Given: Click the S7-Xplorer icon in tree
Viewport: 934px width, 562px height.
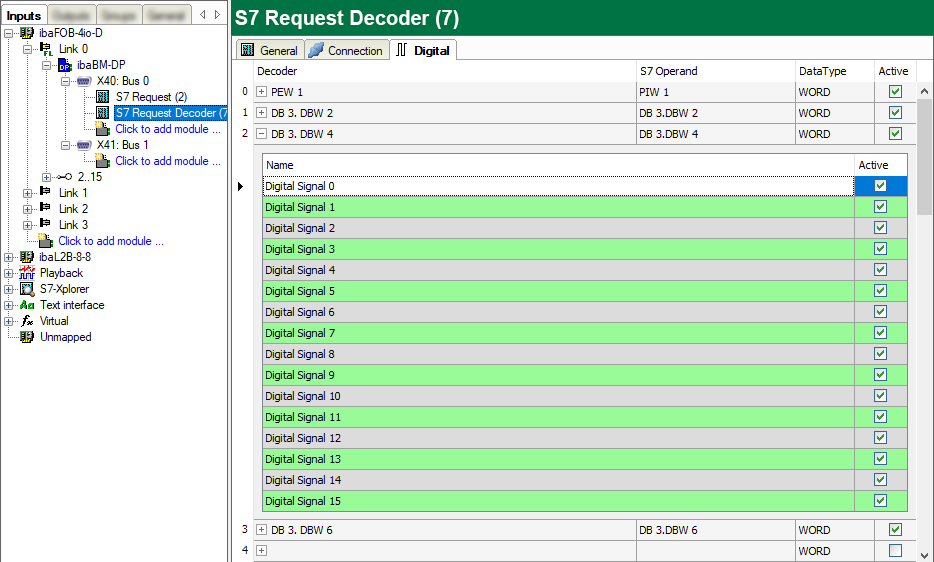Looking at the screenshot, I should [27, 289].
